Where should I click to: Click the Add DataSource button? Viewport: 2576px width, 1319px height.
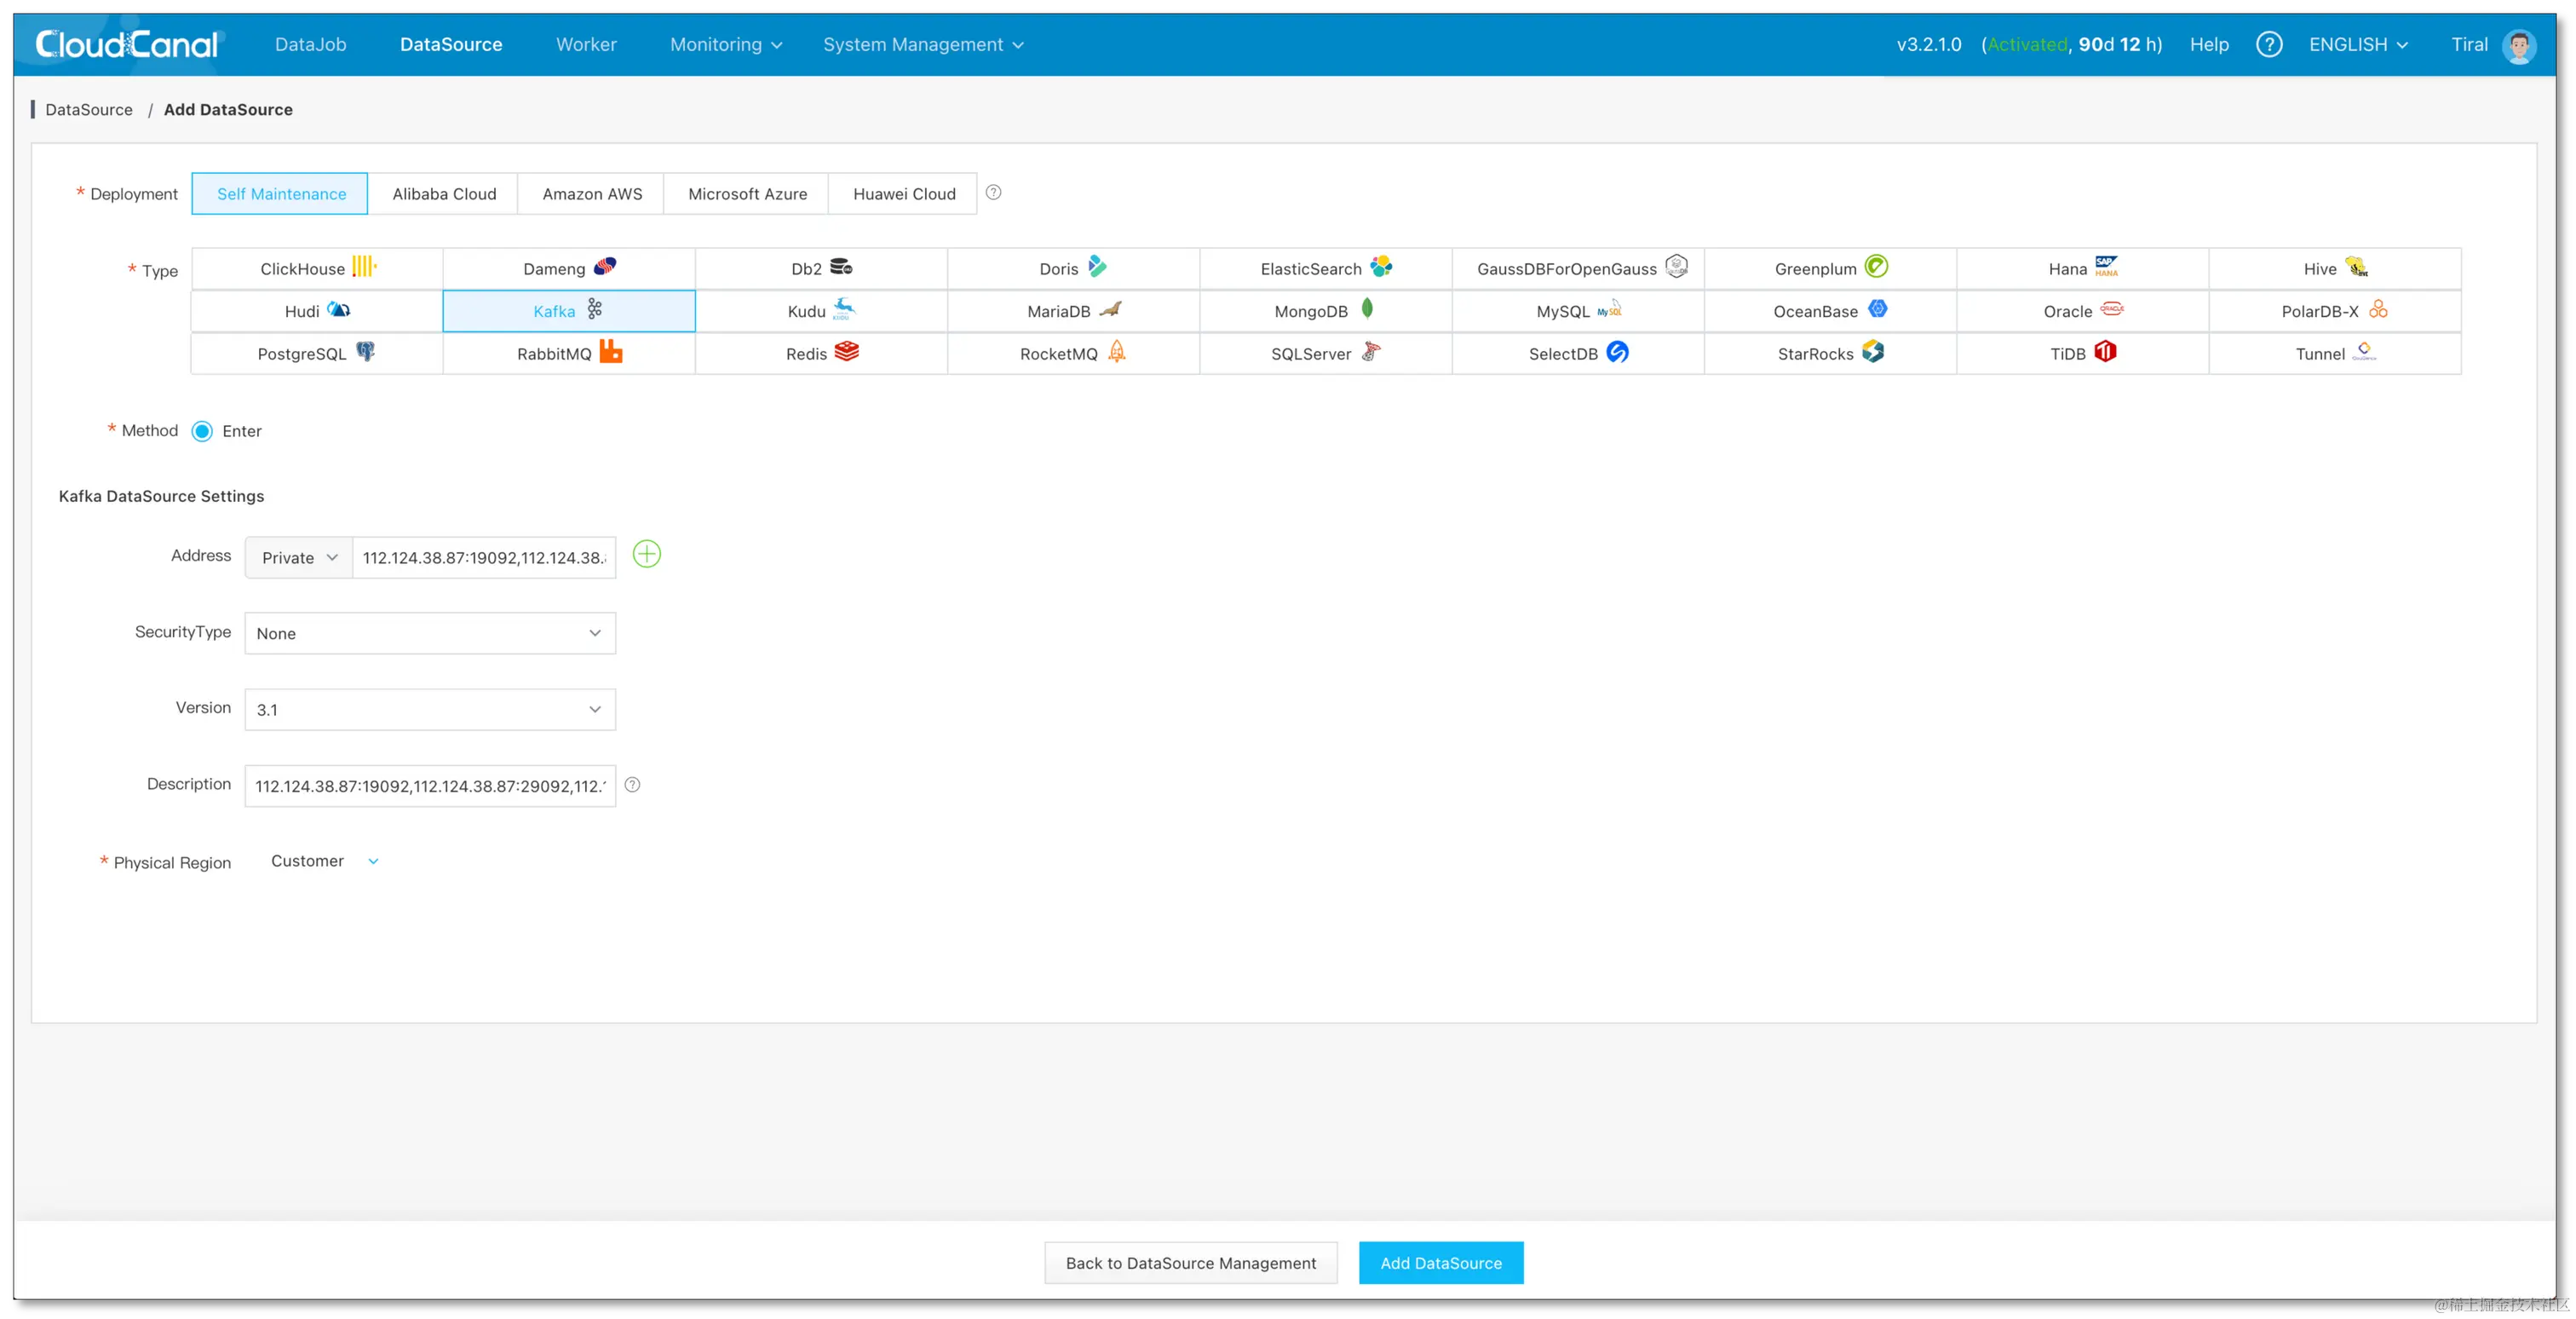coord(1441,1262)
